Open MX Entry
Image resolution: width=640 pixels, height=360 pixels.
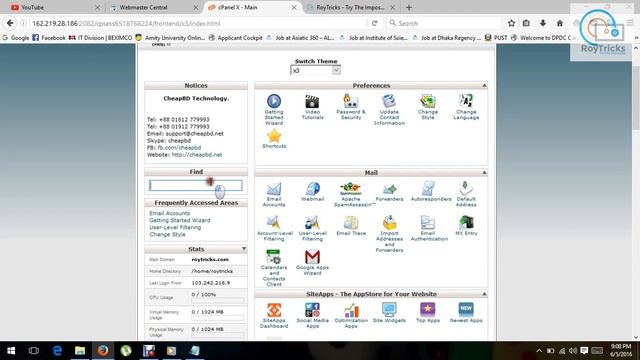[x=466, y=223]
